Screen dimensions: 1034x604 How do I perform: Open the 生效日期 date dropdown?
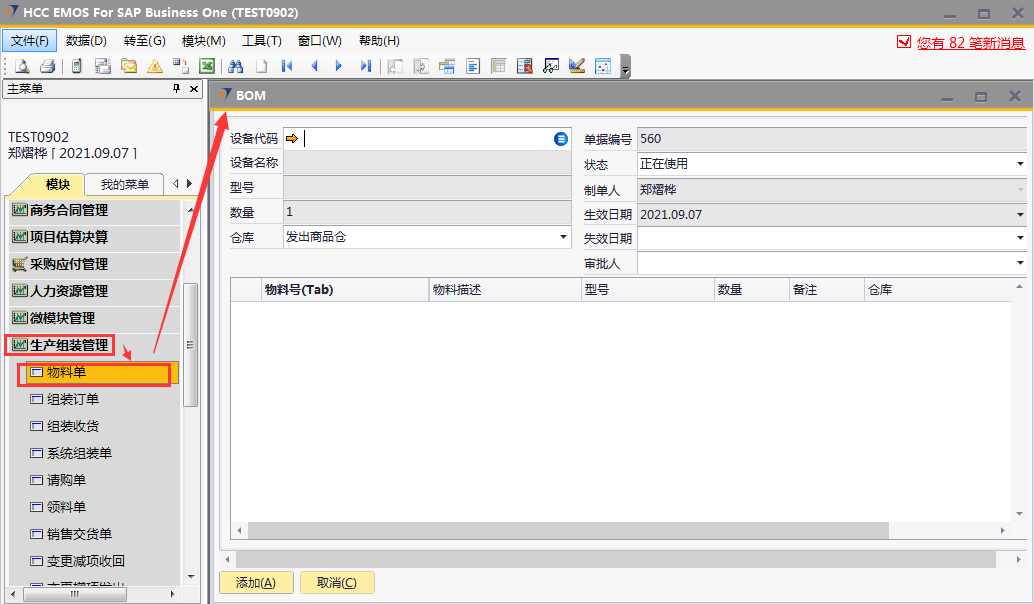tap(1020, 214)
